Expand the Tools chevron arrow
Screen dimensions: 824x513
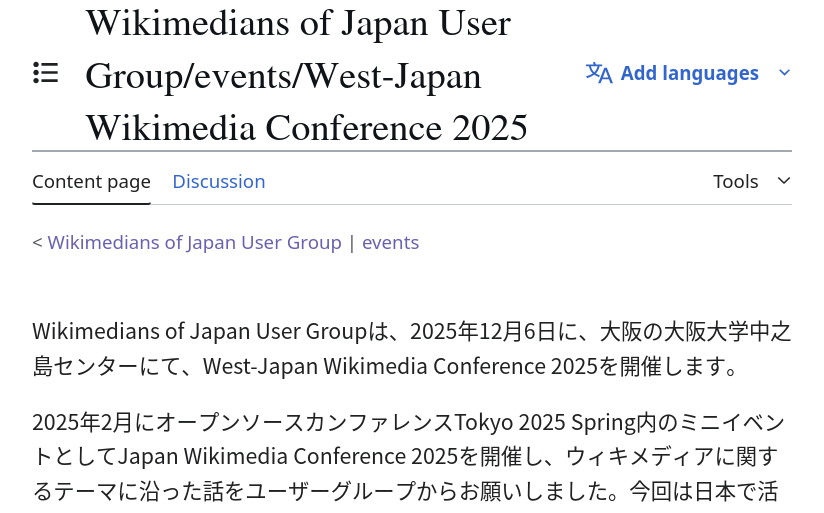point(784,181)
